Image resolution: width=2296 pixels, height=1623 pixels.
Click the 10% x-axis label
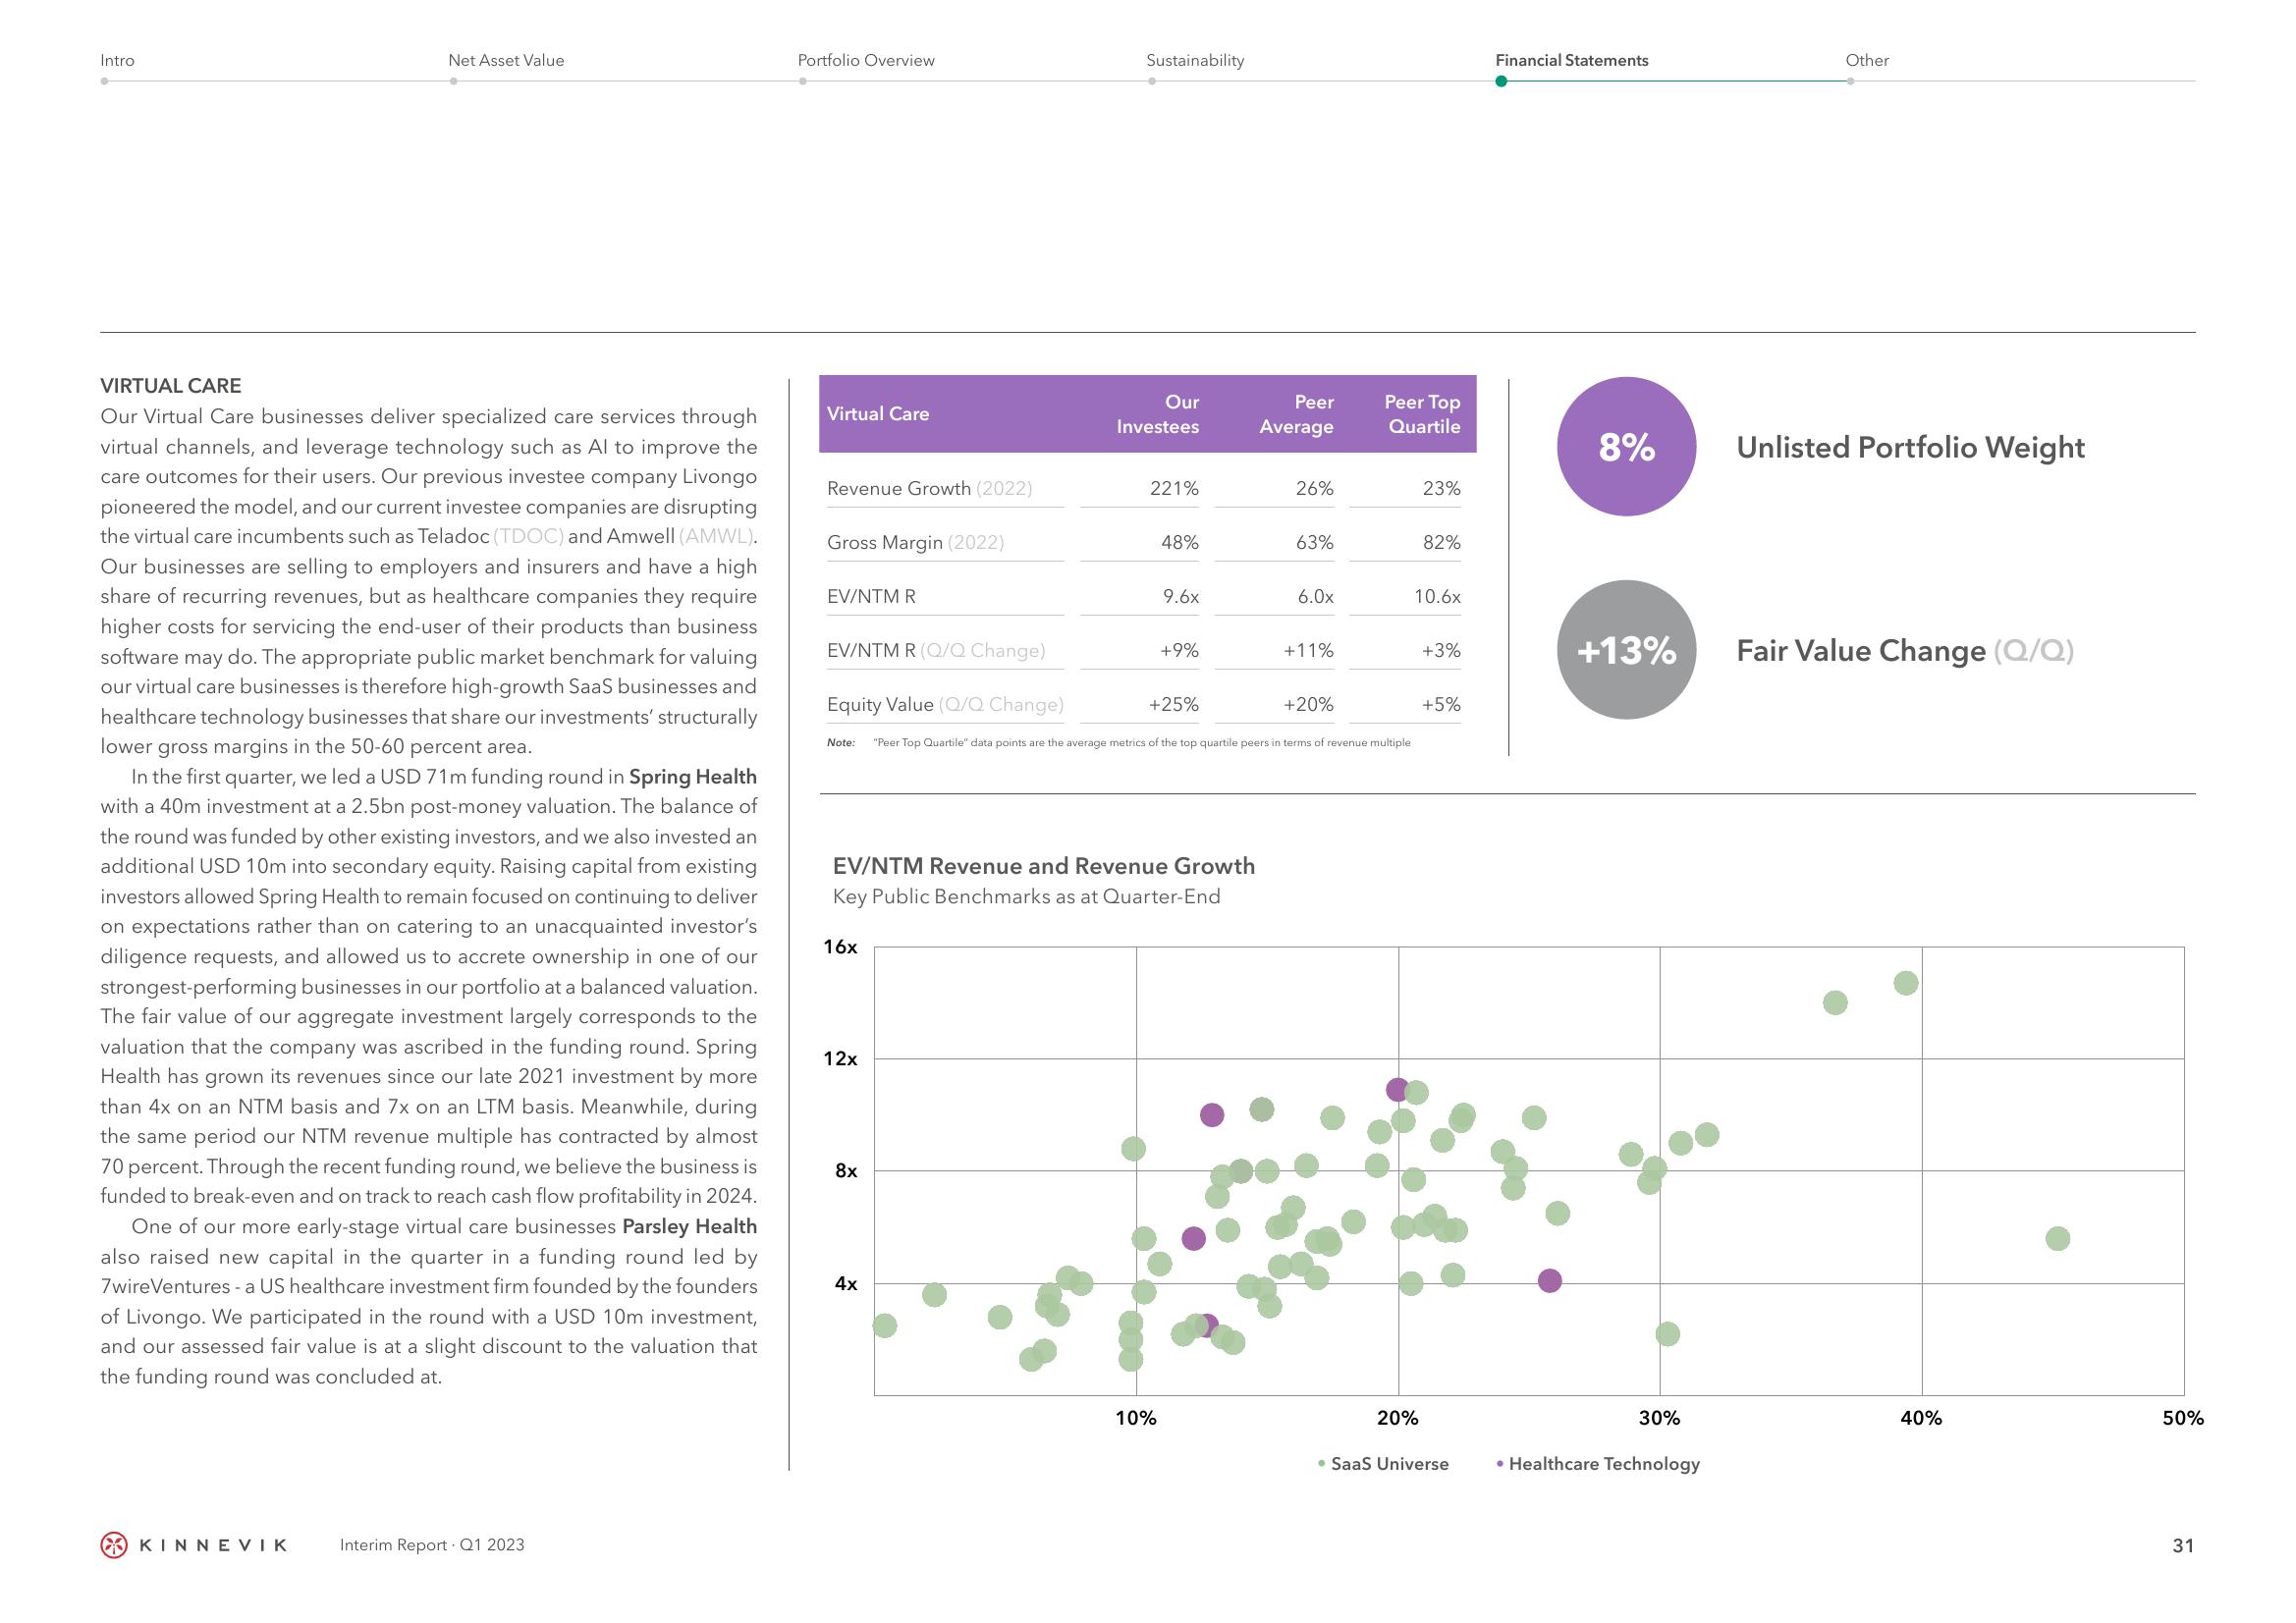[x=1136, y=1418]
